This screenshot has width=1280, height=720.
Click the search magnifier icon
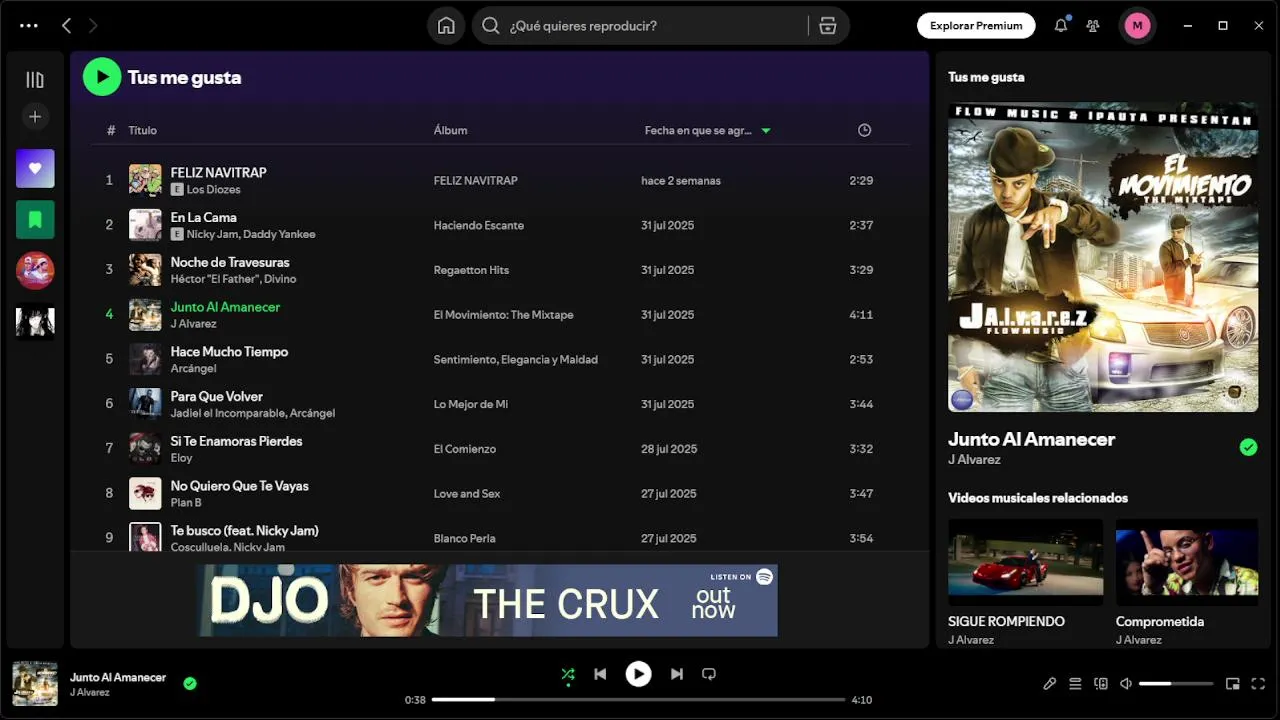491,26
